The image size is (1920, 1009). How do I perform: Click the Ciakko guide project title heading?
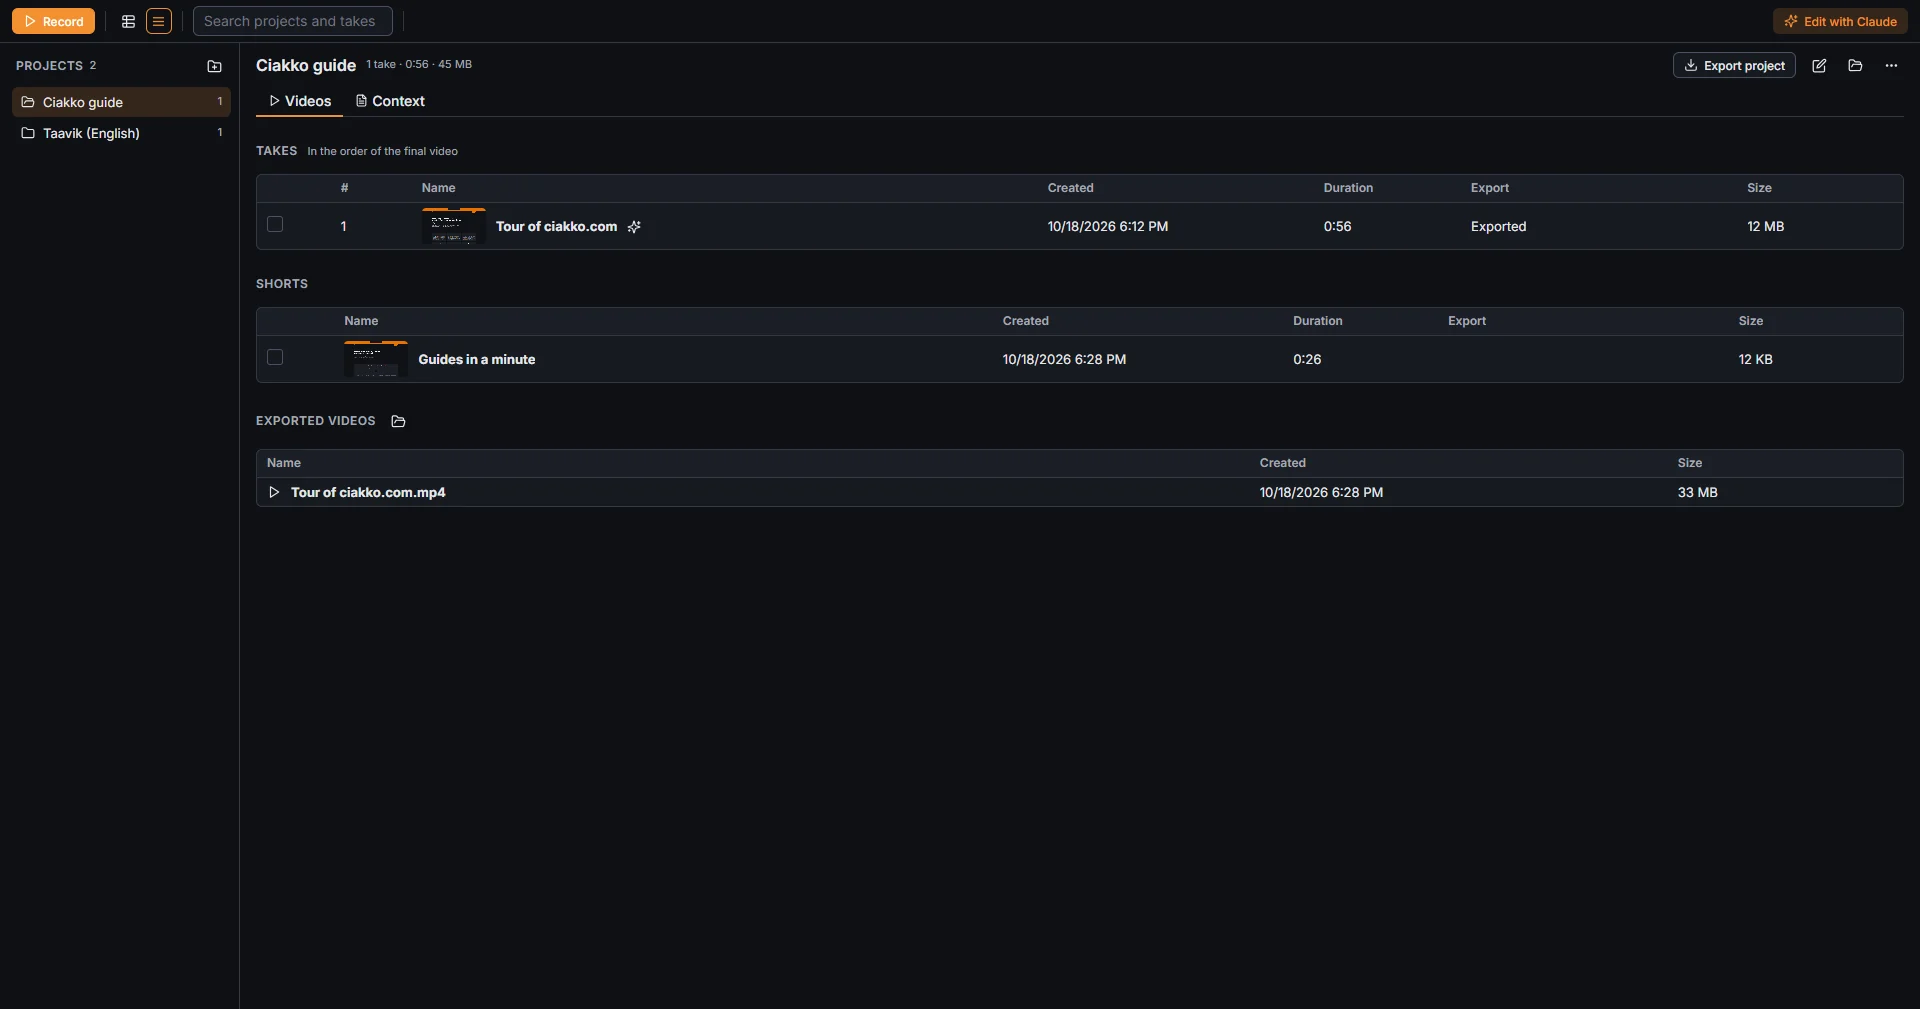point(306,65)
